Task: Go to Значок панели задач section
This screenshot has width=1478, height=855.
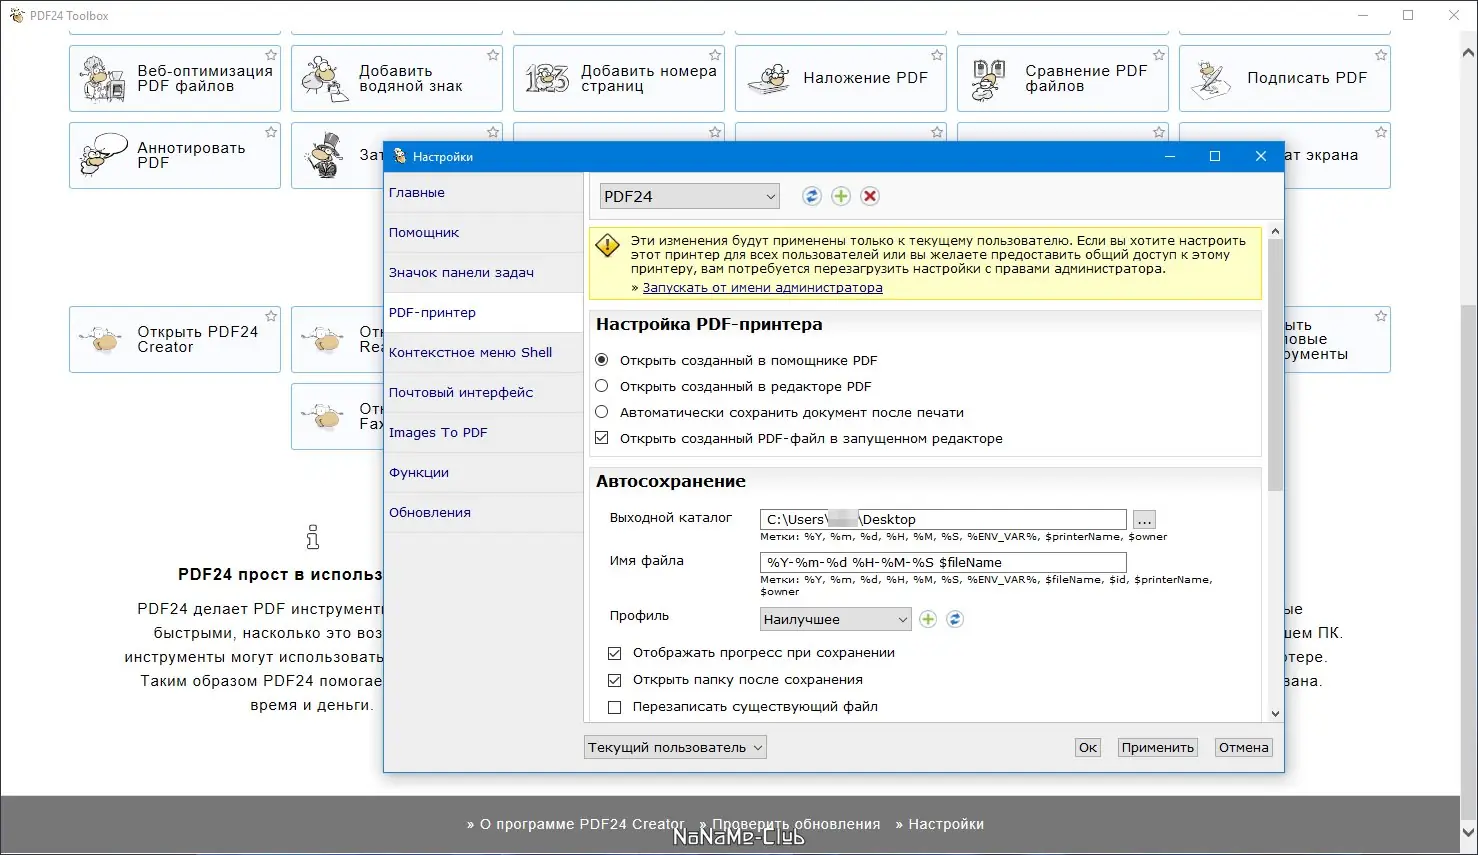Action: pos(484,273)
